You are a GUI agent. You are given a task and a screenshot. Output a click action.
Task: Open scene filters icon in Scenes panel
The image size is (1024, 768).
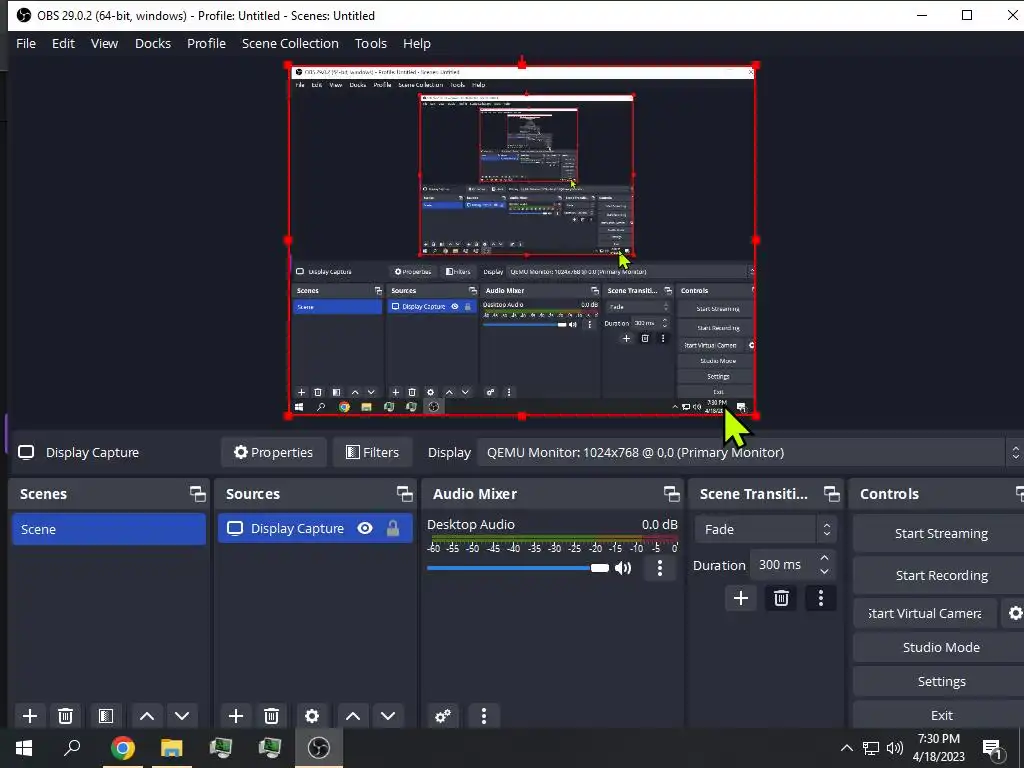(105, 716)
